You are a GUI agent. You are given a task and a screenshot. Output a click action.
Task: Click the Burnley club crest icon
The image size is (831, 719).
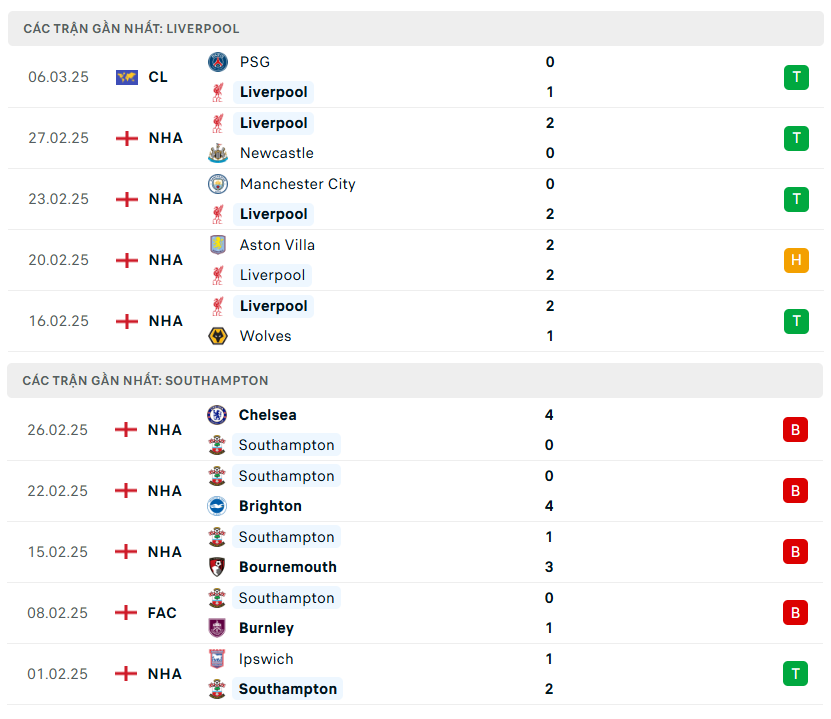[217, 628]
